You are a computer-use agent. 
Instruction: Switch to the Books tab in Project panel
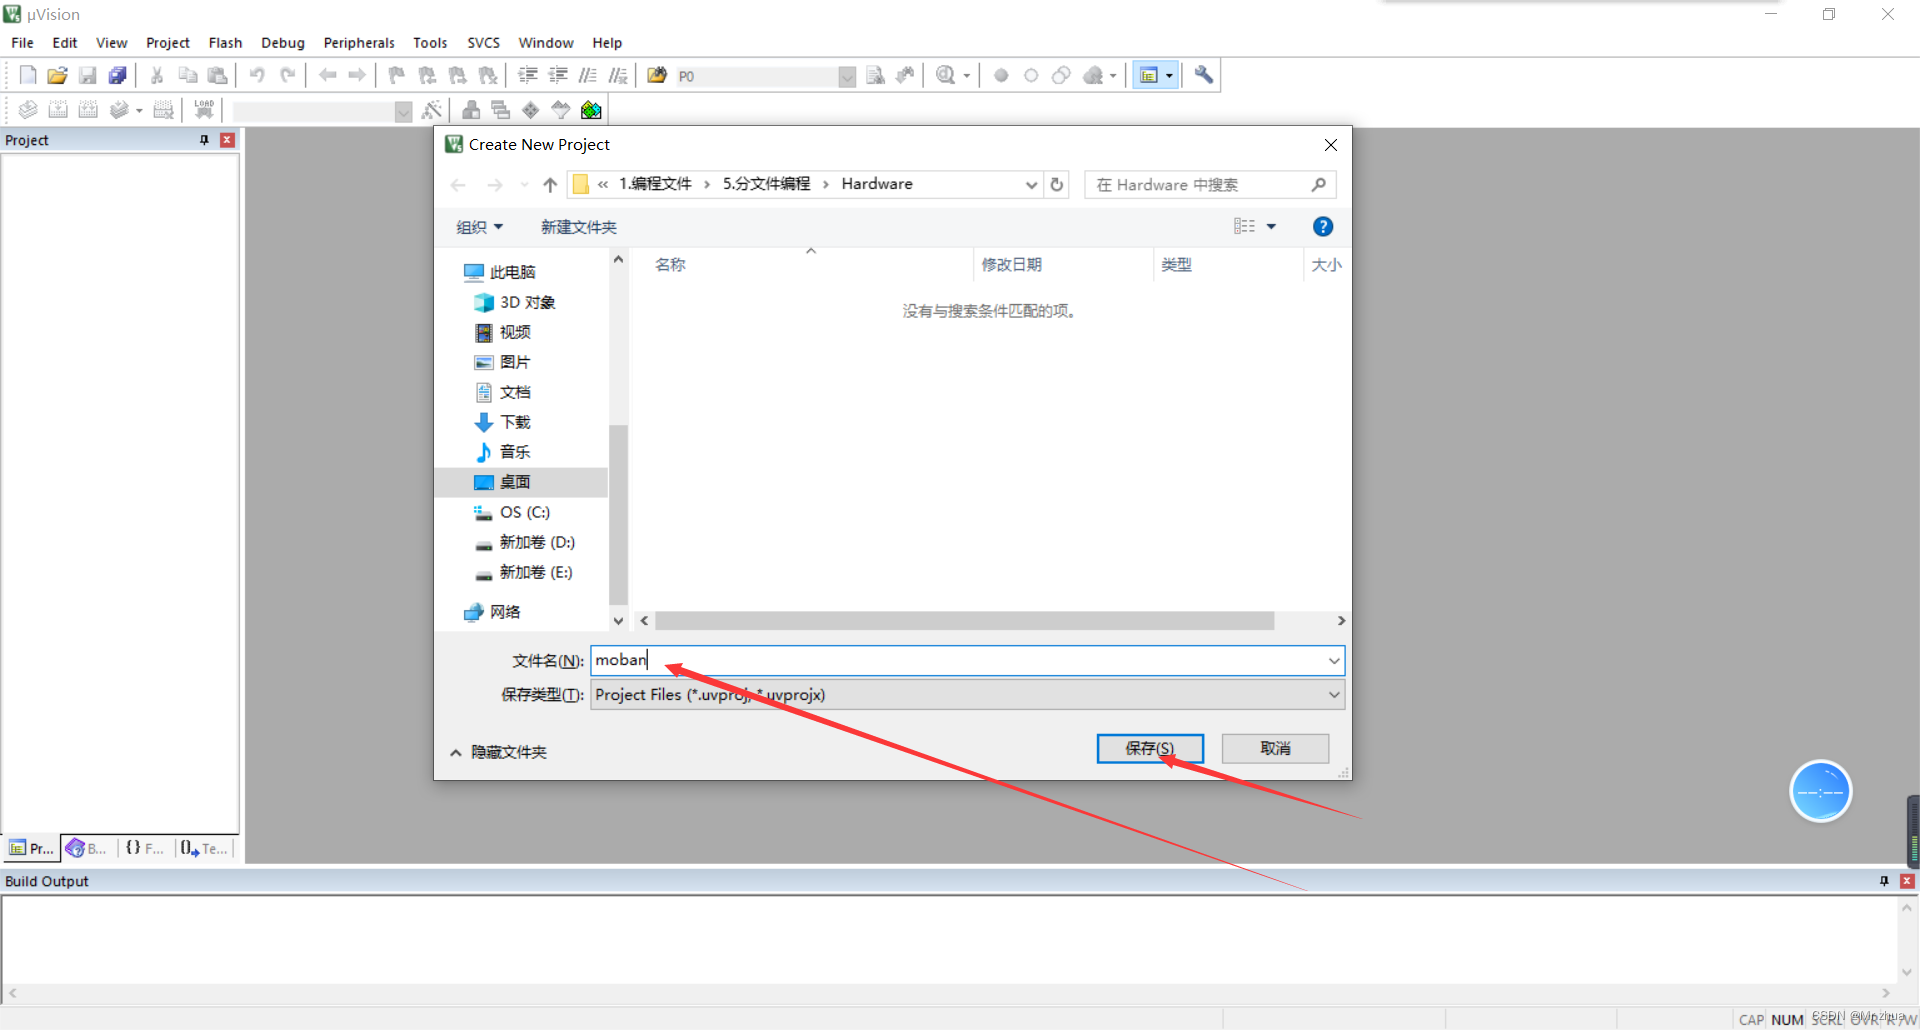point(88,848)
